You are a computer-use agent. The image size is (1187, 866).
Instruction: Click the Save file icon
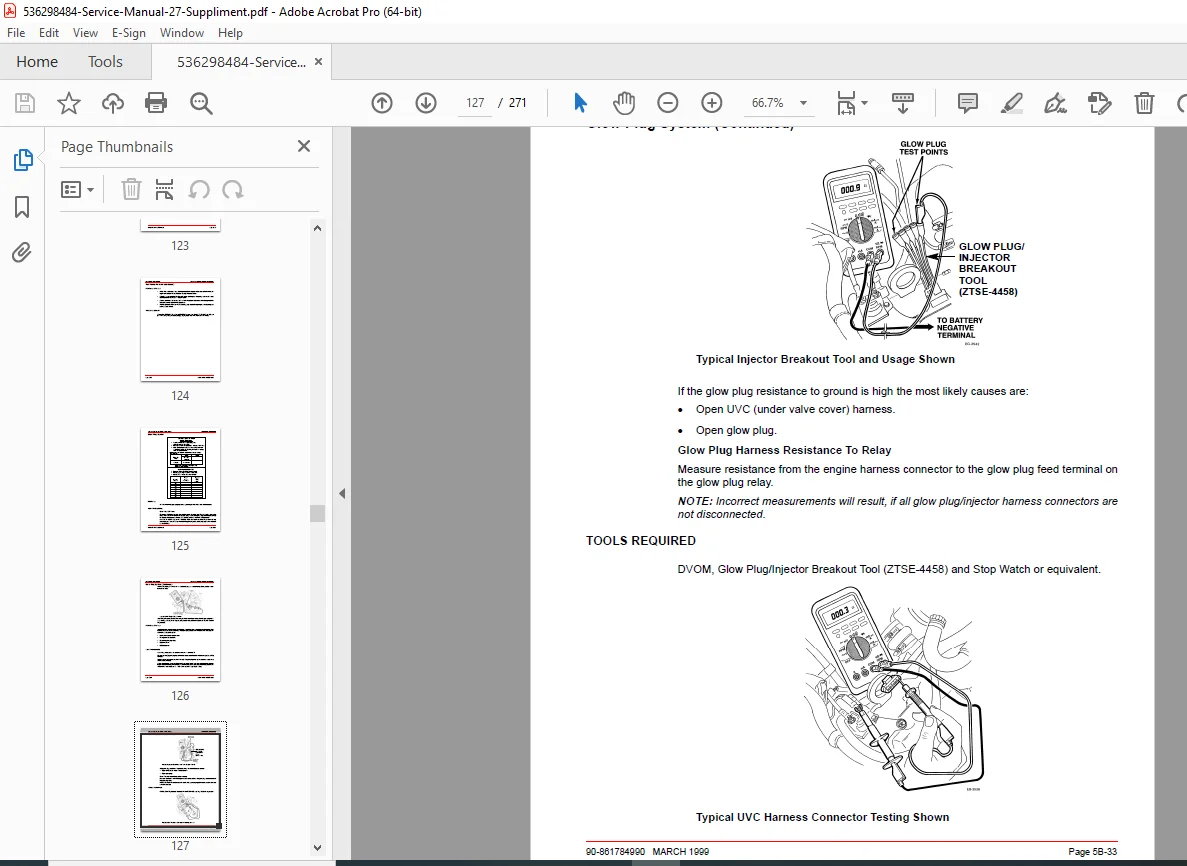25,103
